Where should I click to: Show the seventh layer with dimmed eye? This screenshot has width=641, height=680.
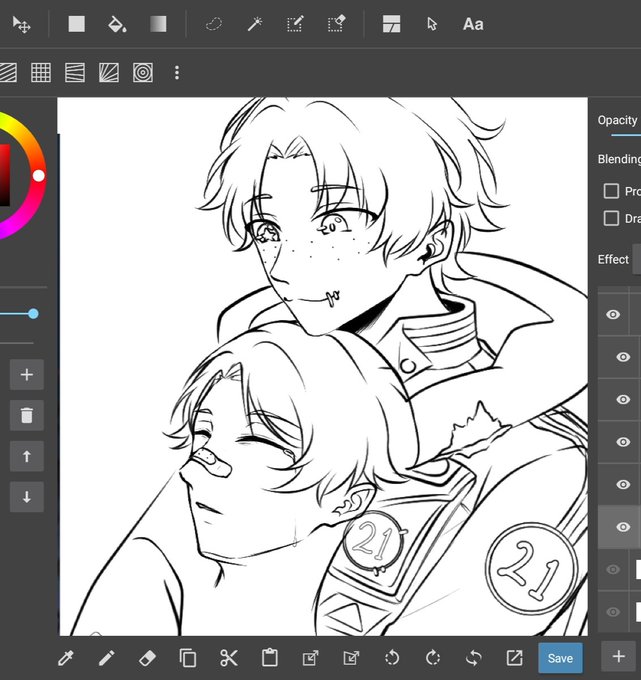pos(613,569)
